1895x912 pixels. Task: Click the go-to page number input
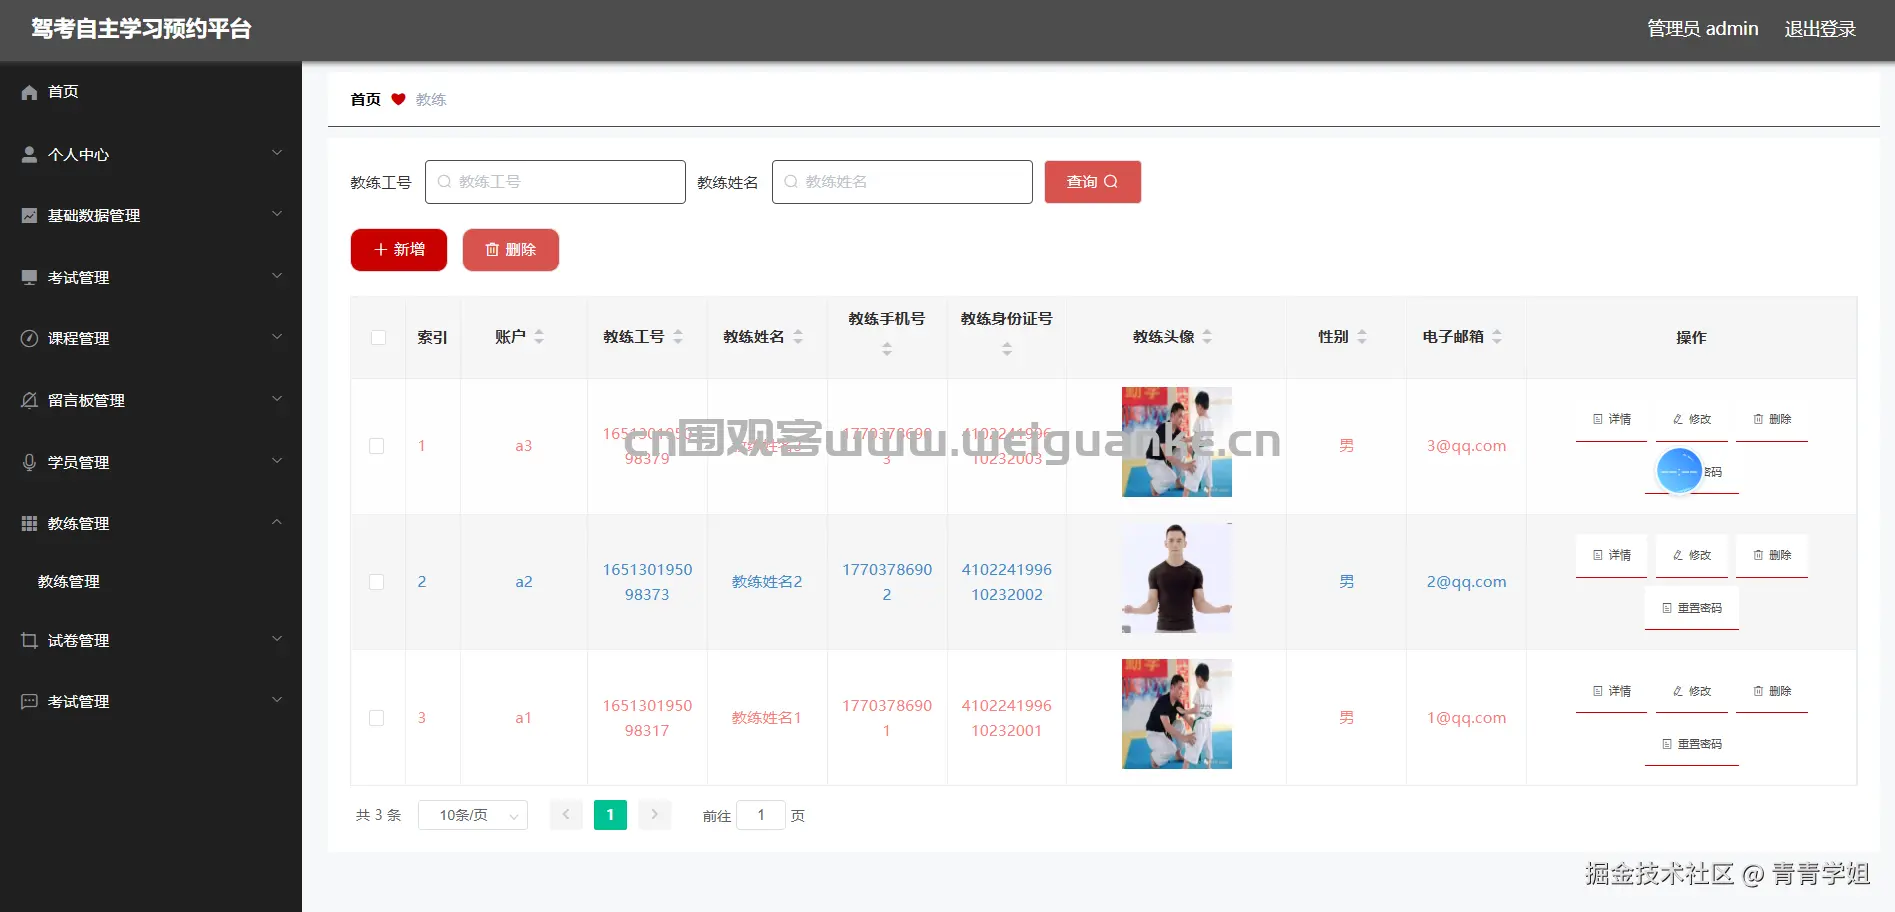click(761, 815)
